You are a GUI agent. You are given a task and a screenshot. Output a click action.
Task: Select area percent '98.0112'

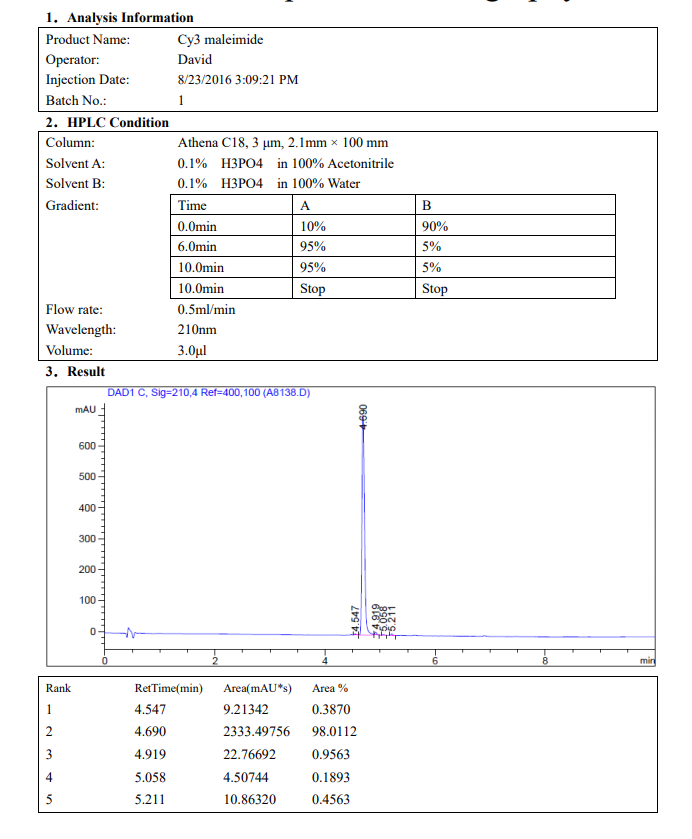[334, 731]
